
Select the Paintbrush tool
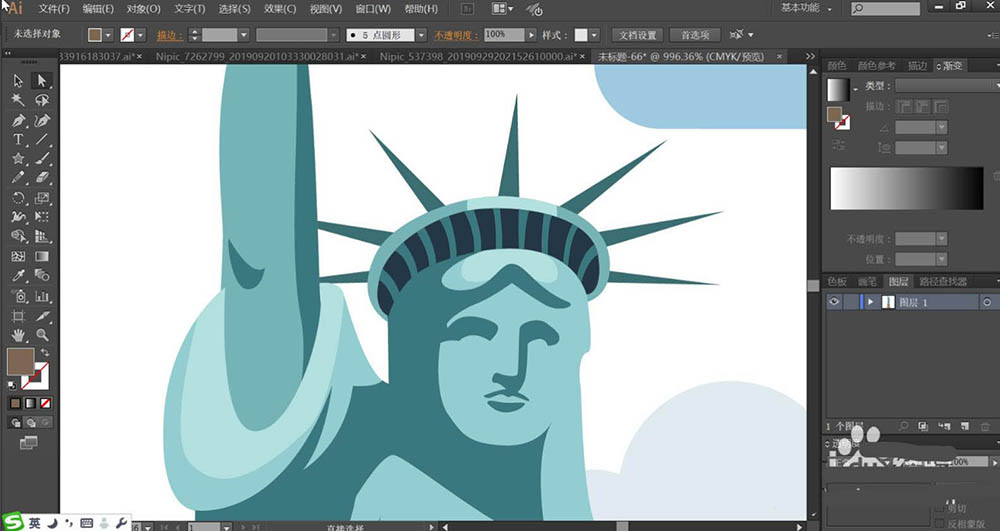point(42,158)
